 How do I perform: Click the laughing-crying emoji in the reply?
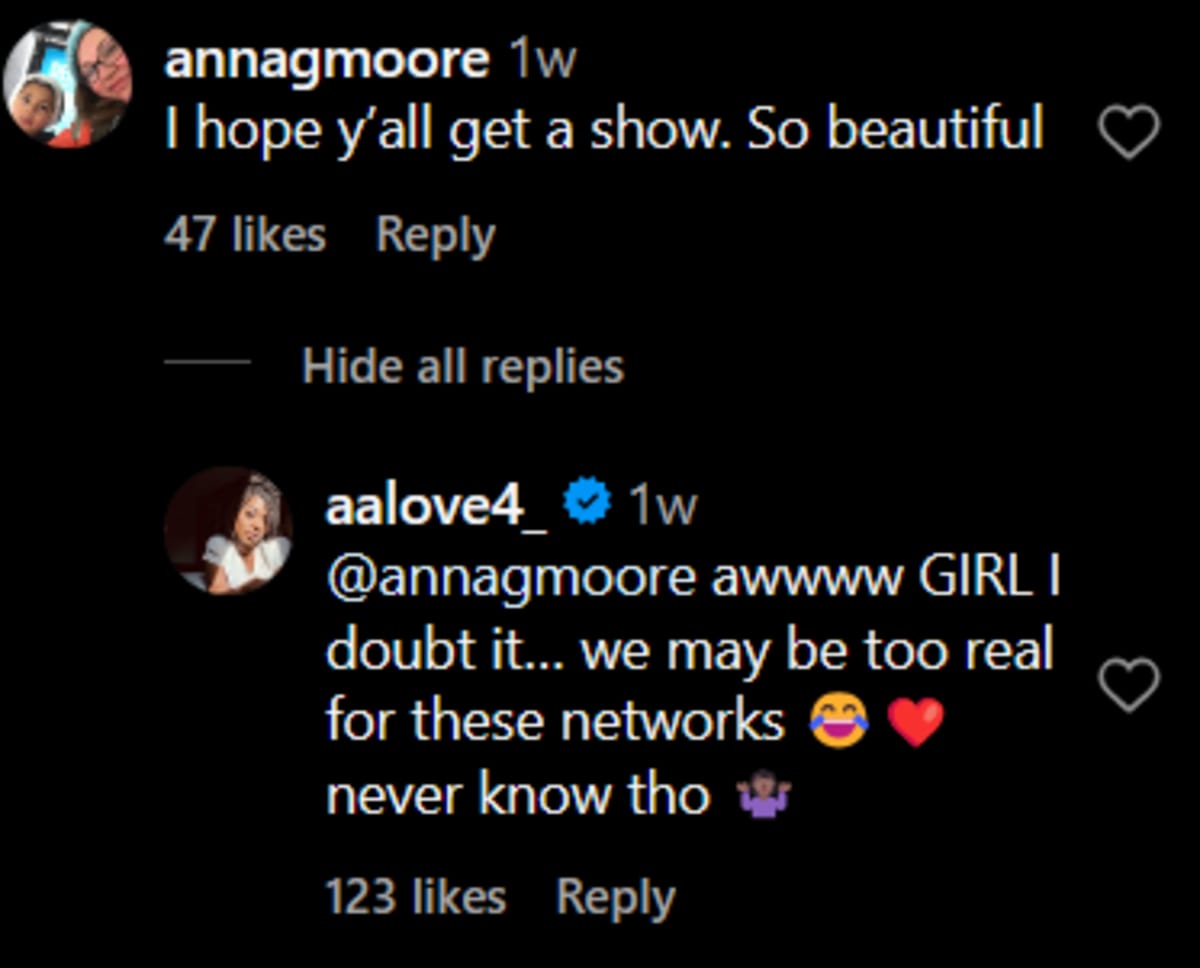pyautogui.click(x=838, y=722)
